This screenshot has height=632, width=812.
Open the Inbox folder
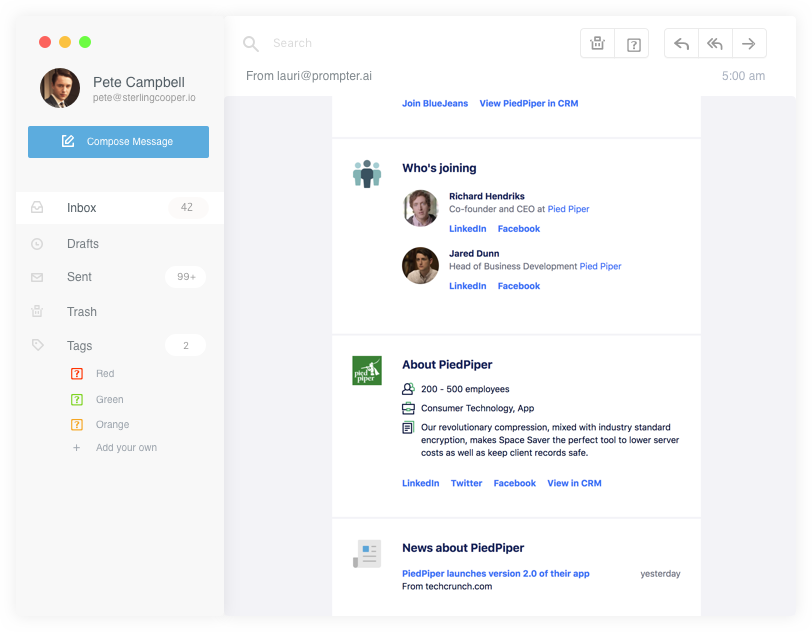[x=120, y=208]
